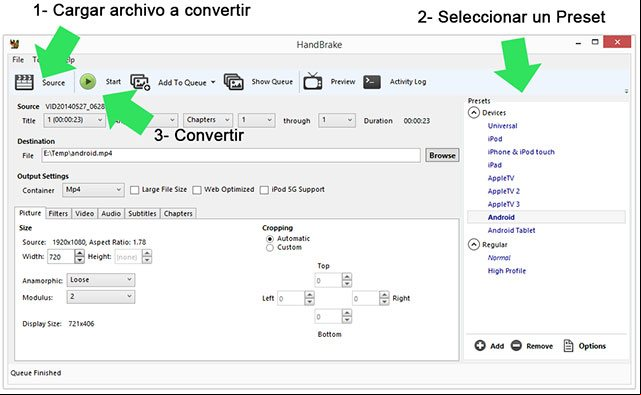641x395 pixels.
Task: Enable Large File Size checkbox
Action: [x=134, y=190]
